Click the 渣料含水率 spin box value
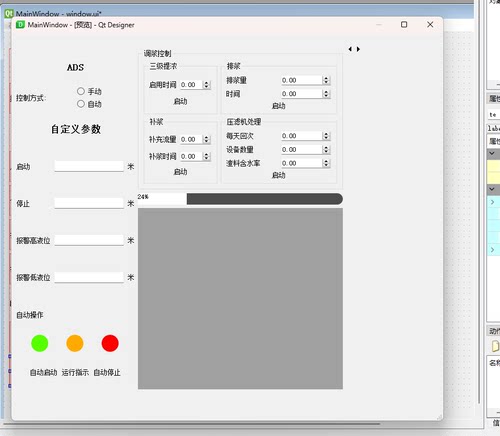Image resolution: width=500 pixels, height=436 pixels. pos(301,163)
